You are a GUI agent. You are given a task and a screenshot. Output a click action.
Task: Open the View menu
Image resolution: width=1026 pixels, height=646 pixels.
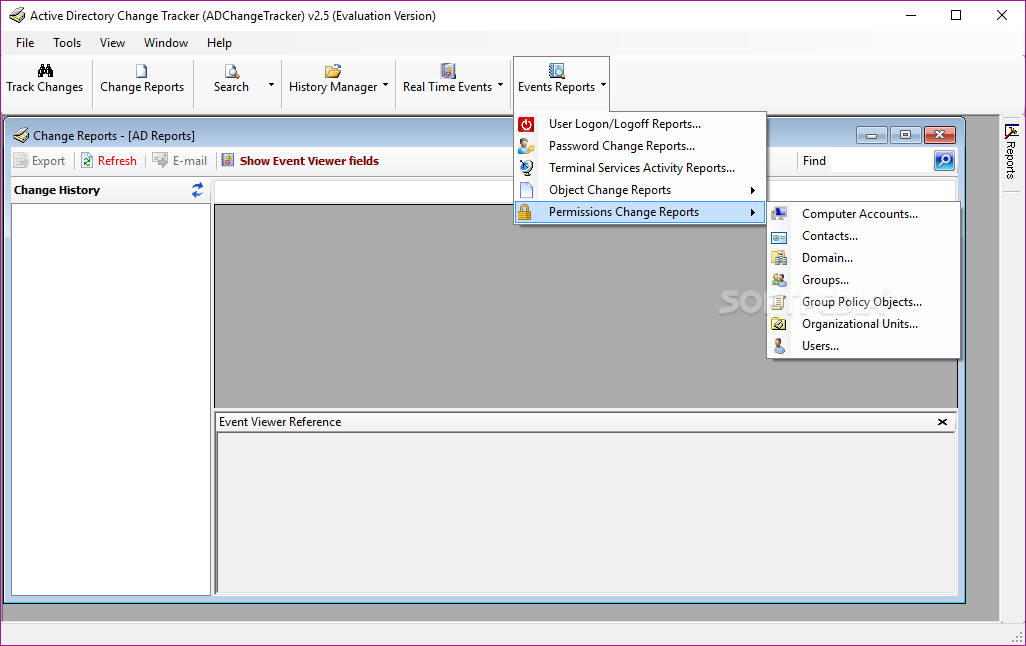pos(112,43)
